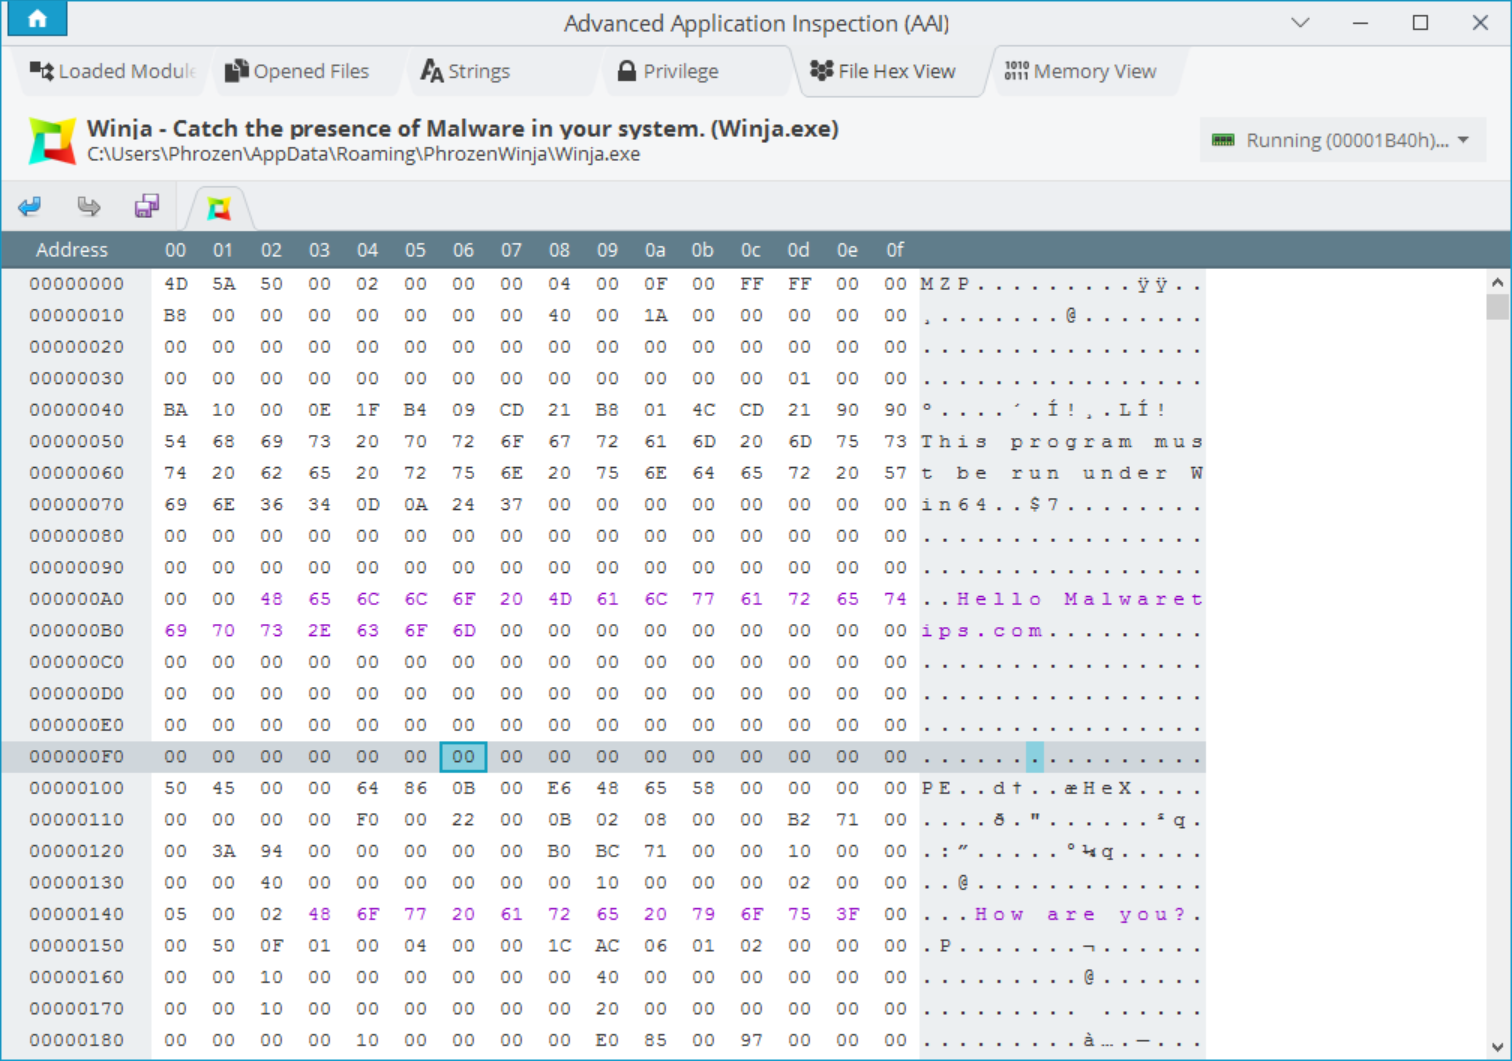Click the Winja.exe file path text

pos(363,154)
